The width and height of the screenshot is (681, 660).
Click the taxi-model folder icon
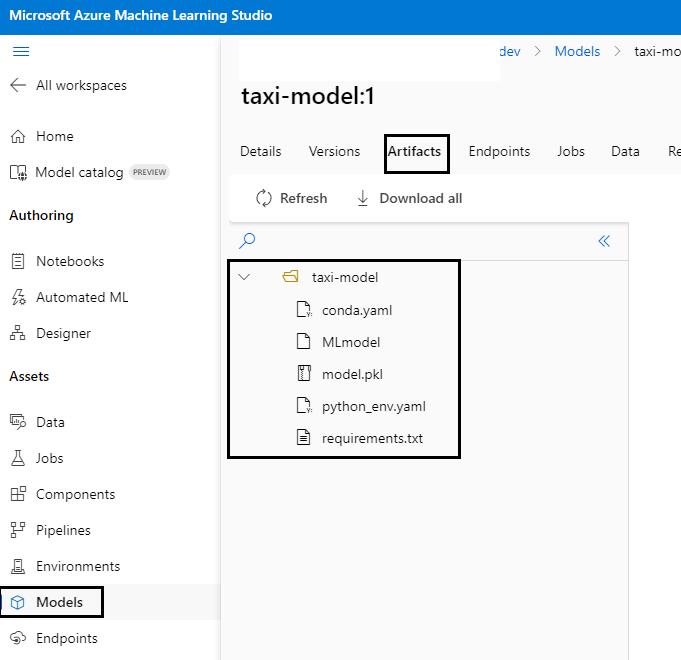290,276
